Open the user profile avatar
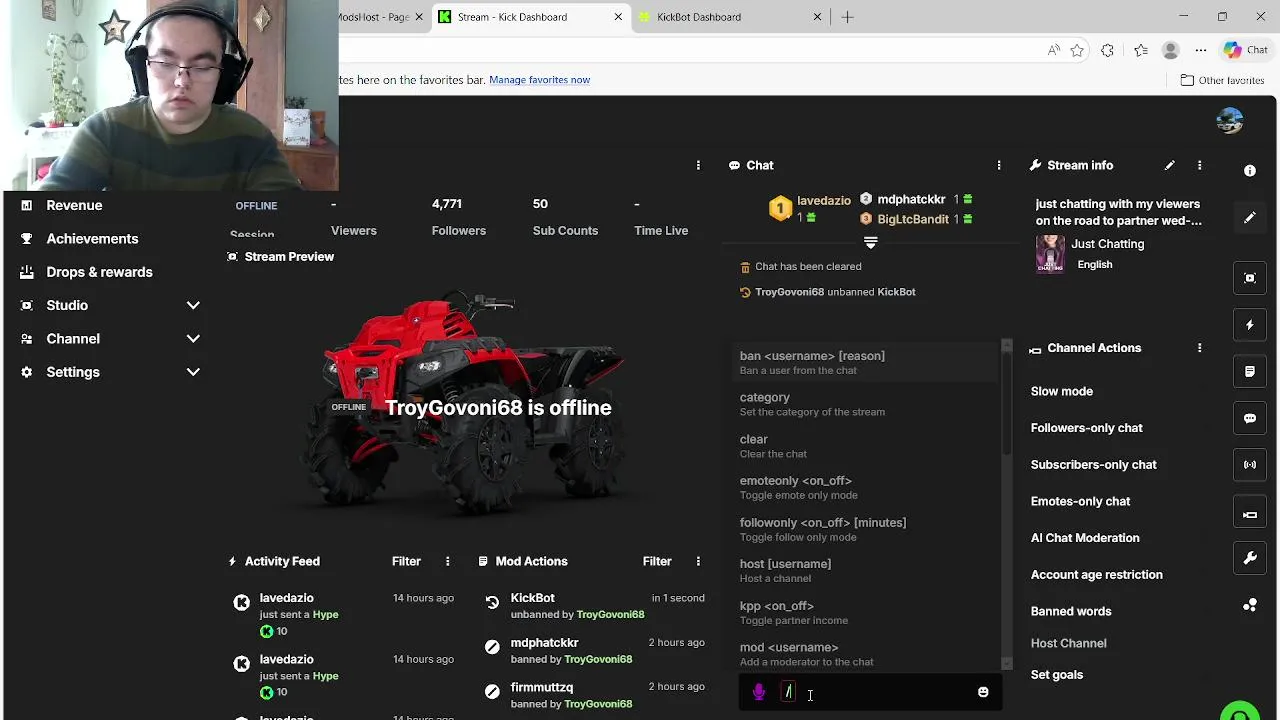Image resolution: width=1280 pixels, height=720 pixels. pos(1229,121)
